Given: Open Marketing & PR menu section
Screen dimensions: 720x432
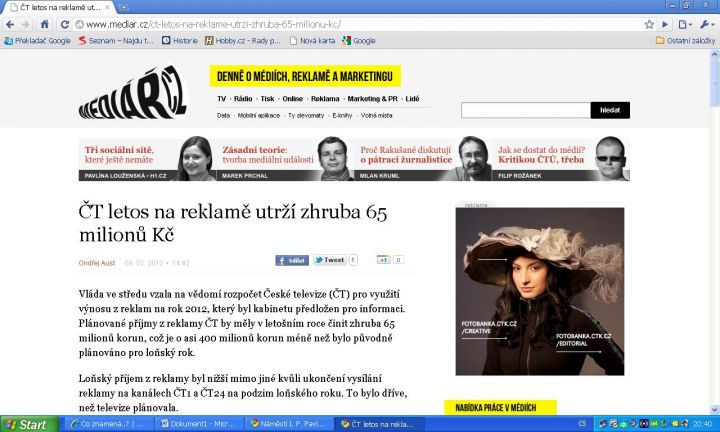Looking at the screenshot, I should click(x=372, y=99).
